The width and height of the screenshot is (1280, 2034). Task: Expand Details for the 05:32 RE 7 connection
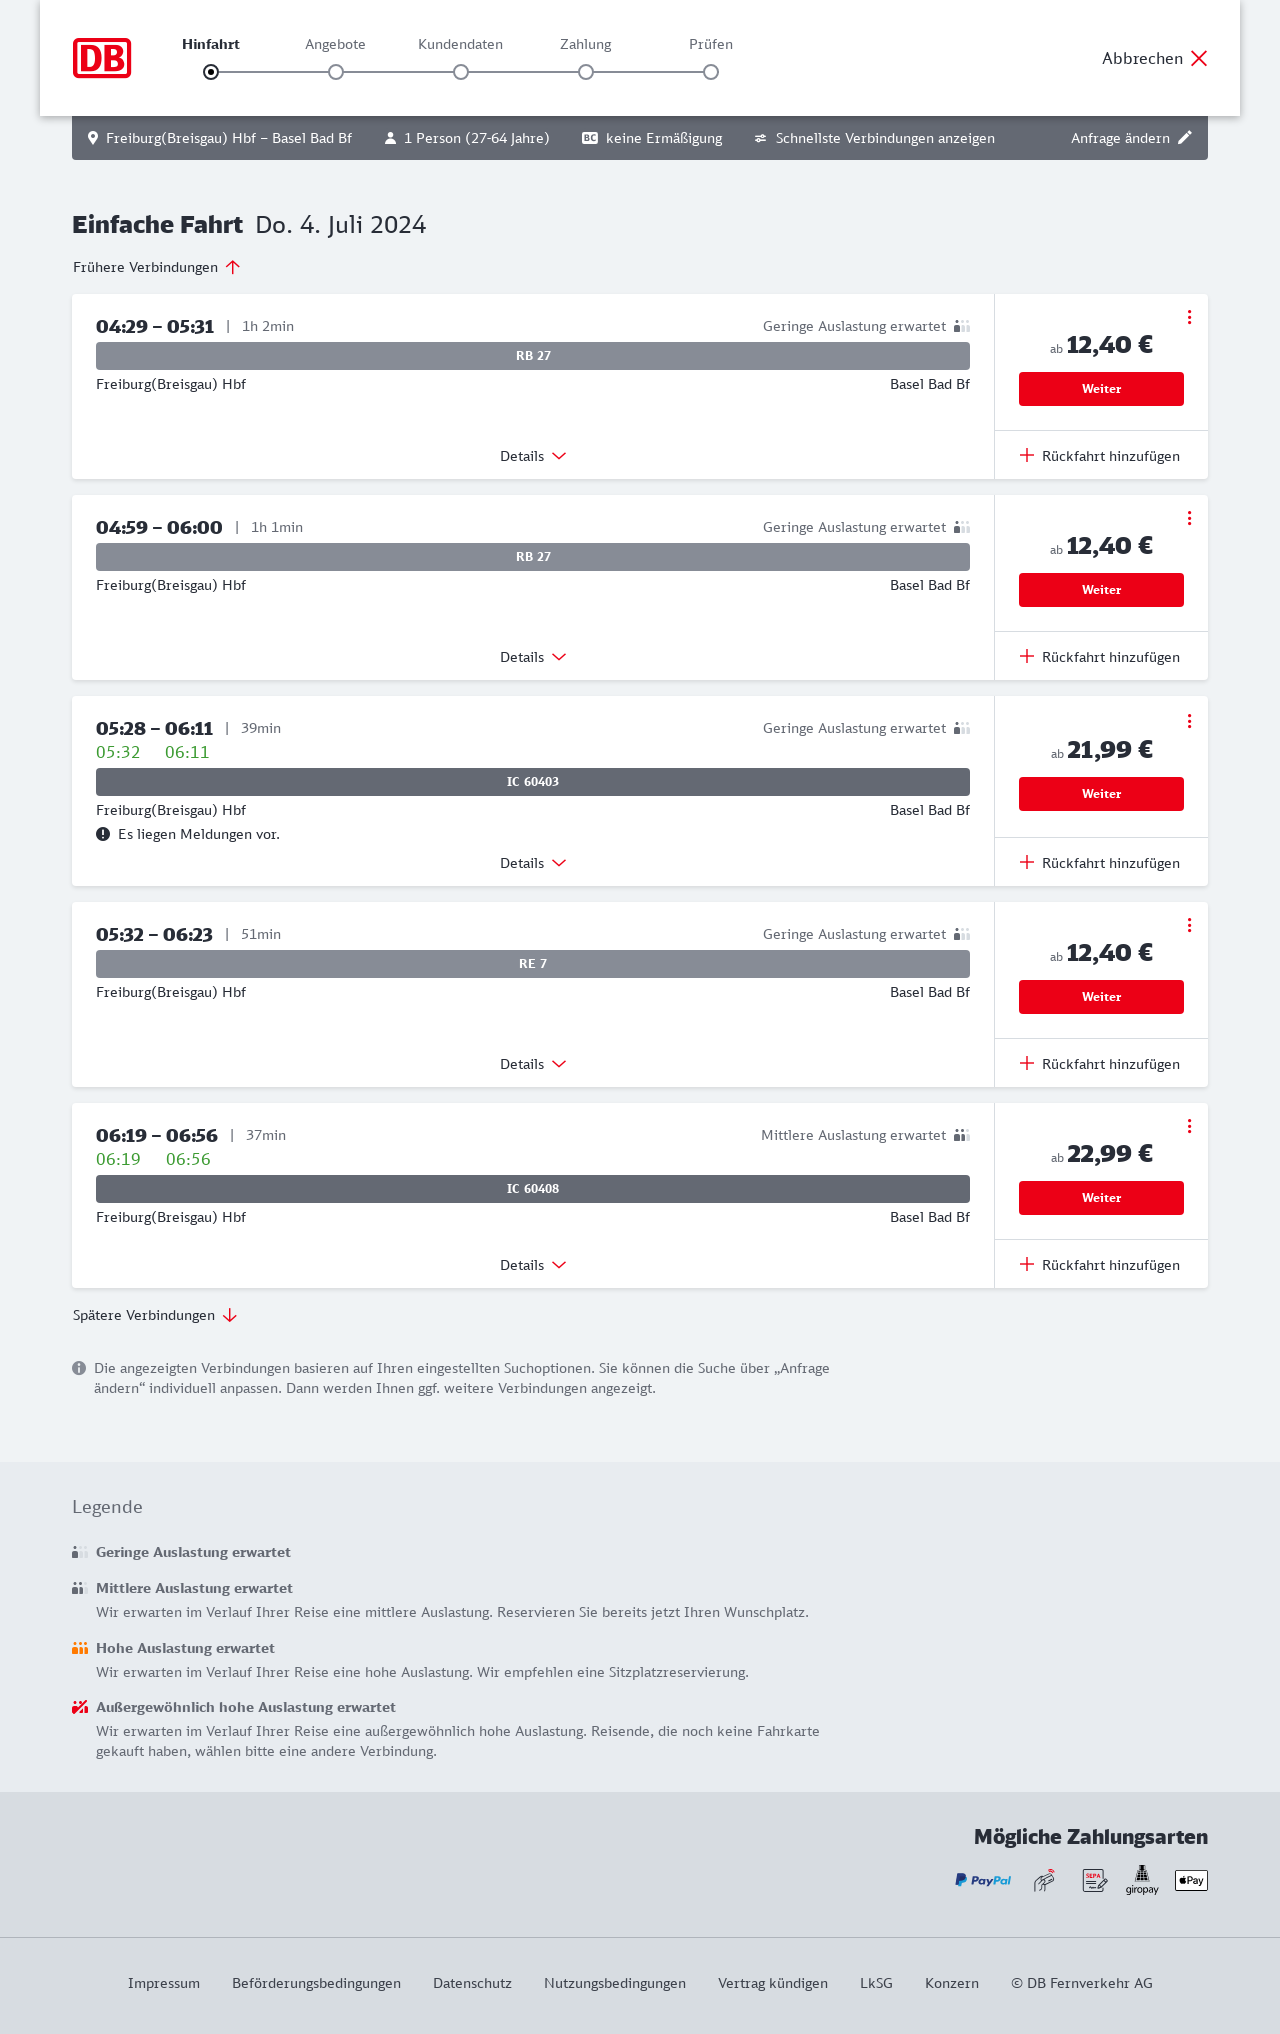(533, 1064)
